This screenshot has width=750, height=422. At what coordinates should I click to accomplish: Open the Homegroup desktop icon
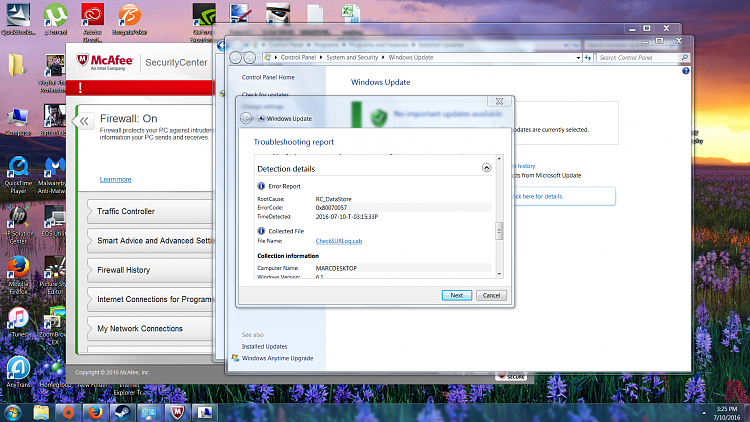tap(55, 373)
